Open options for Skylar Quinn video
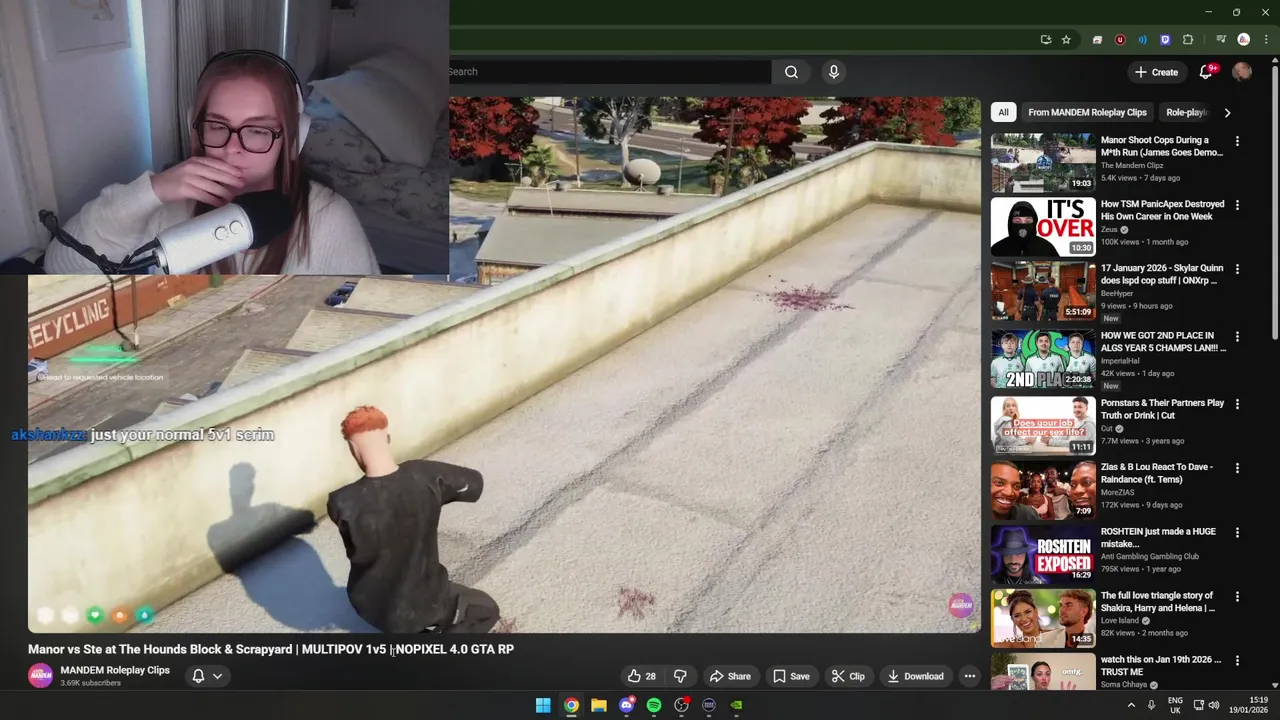 (x=1237, y=269)
